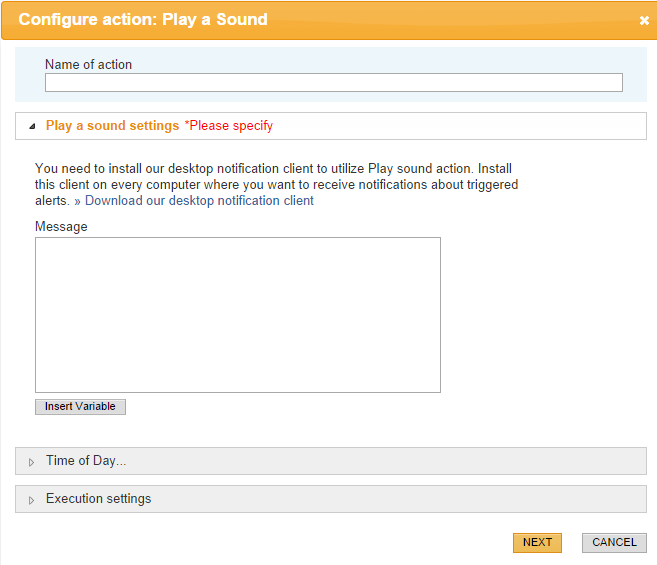The width and height of the screenshot is (657, 565).
Task: Open Download our desktop notification client link
Action: coord(199,200)
